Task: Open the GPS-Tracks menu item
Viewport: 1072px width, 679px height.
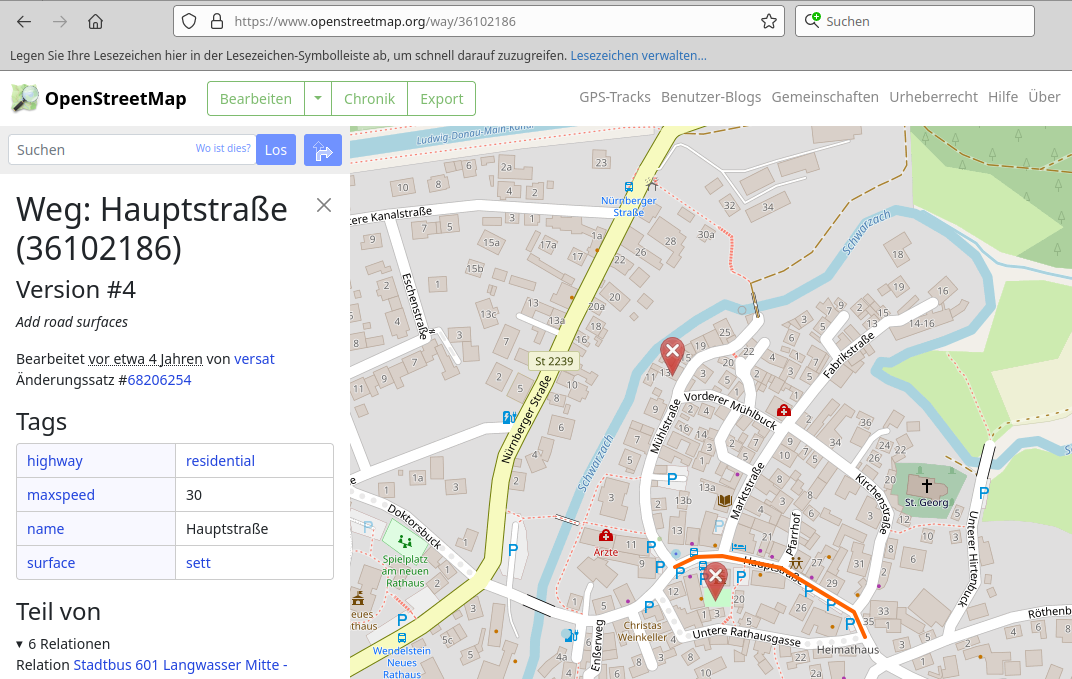Action: (x=614, y=97)
